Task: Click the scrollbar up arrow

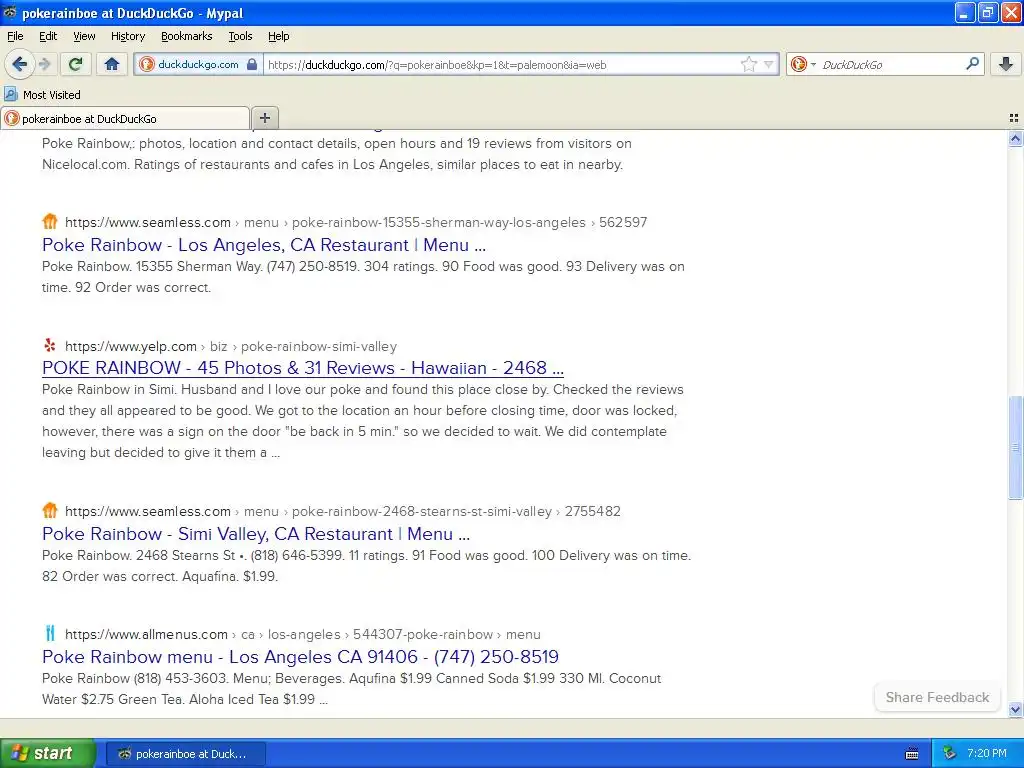Action: (x=1015, y=138)
